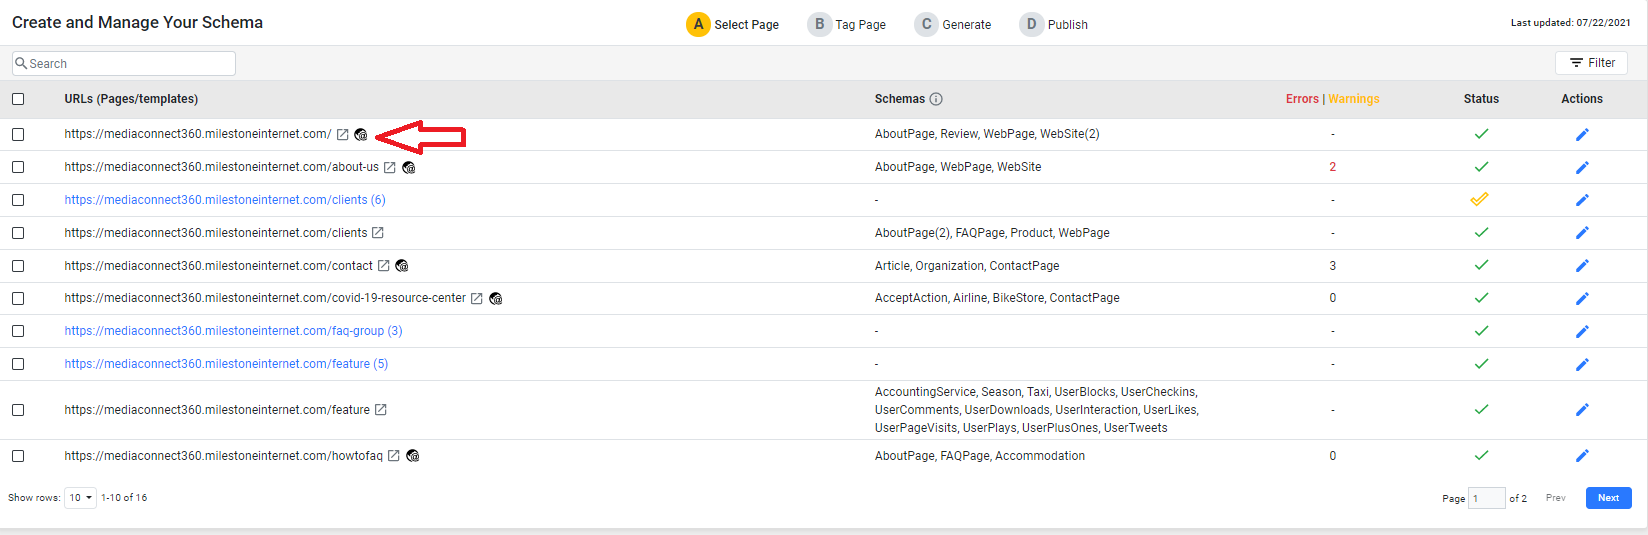Click the URLs (Pages/templates) column header
Screen dimensions: 1648x535
click(x=131, y=99)
